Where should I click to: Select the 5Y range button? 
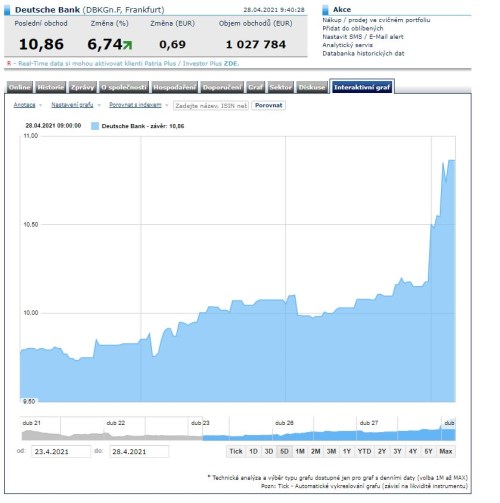point(428,452)
